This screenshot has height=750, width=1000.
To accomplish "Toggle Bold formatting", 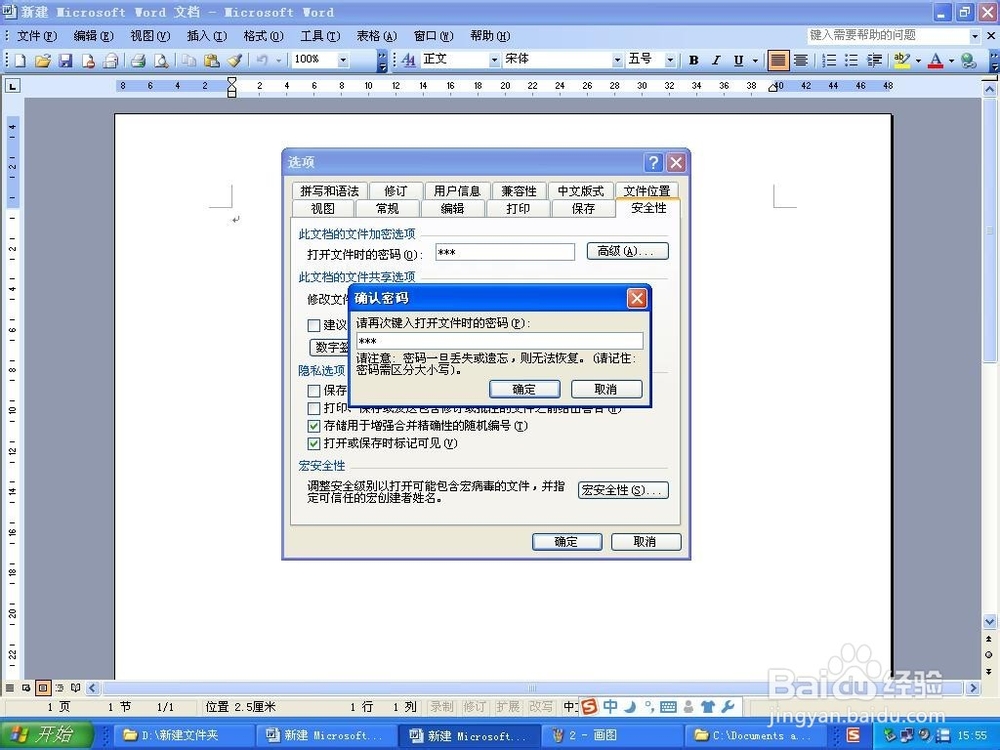I will (693, 61).
